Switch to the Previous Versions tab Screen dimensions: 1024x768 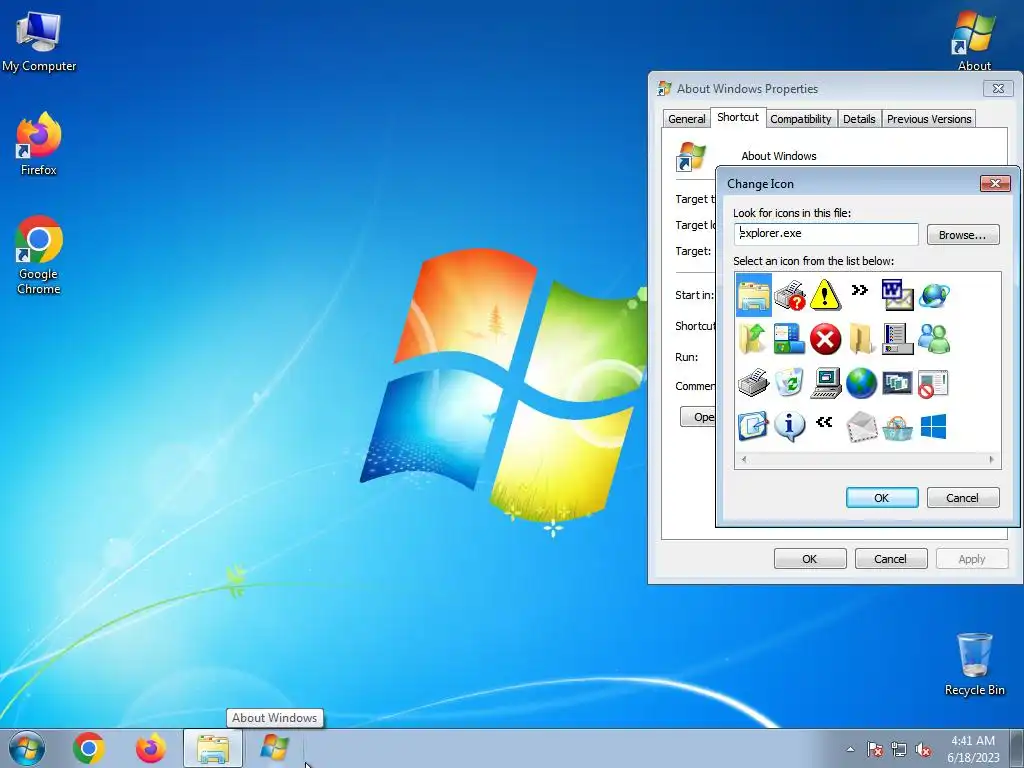(929, 119)
